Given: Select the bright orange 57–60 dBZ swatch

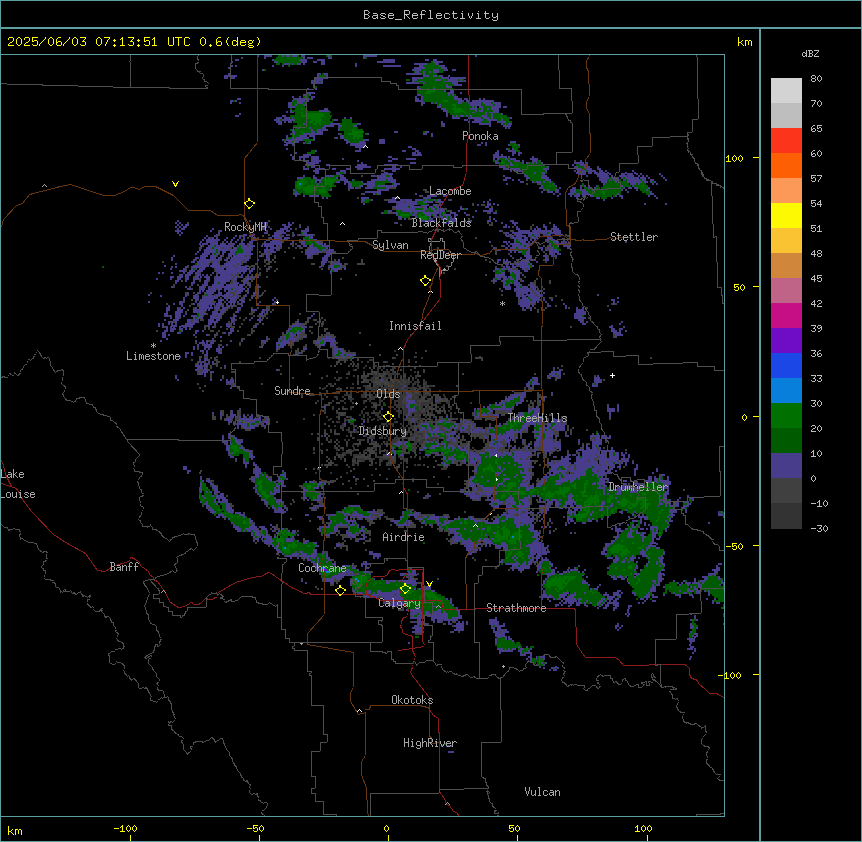Looking at the screenshot, I should [x=786, y=165].
